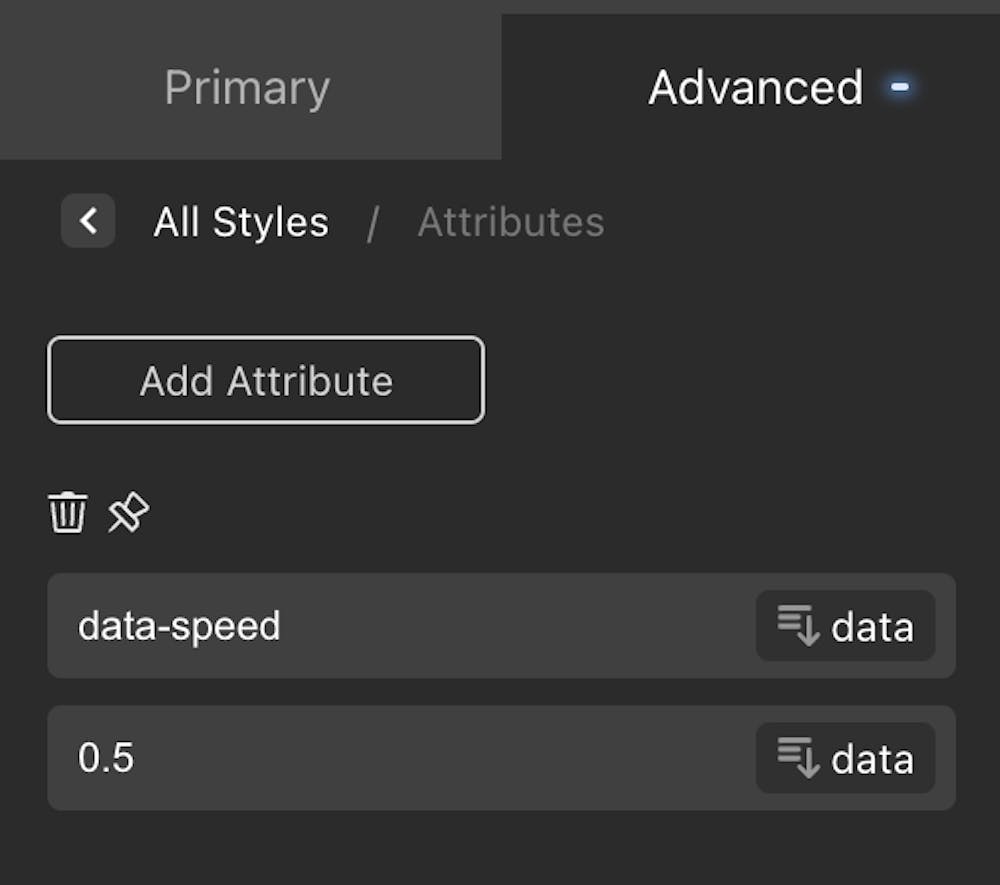Pin the attribute using the pin icon
Viewport: 1000px width, 885px height.
click(129, 514)
